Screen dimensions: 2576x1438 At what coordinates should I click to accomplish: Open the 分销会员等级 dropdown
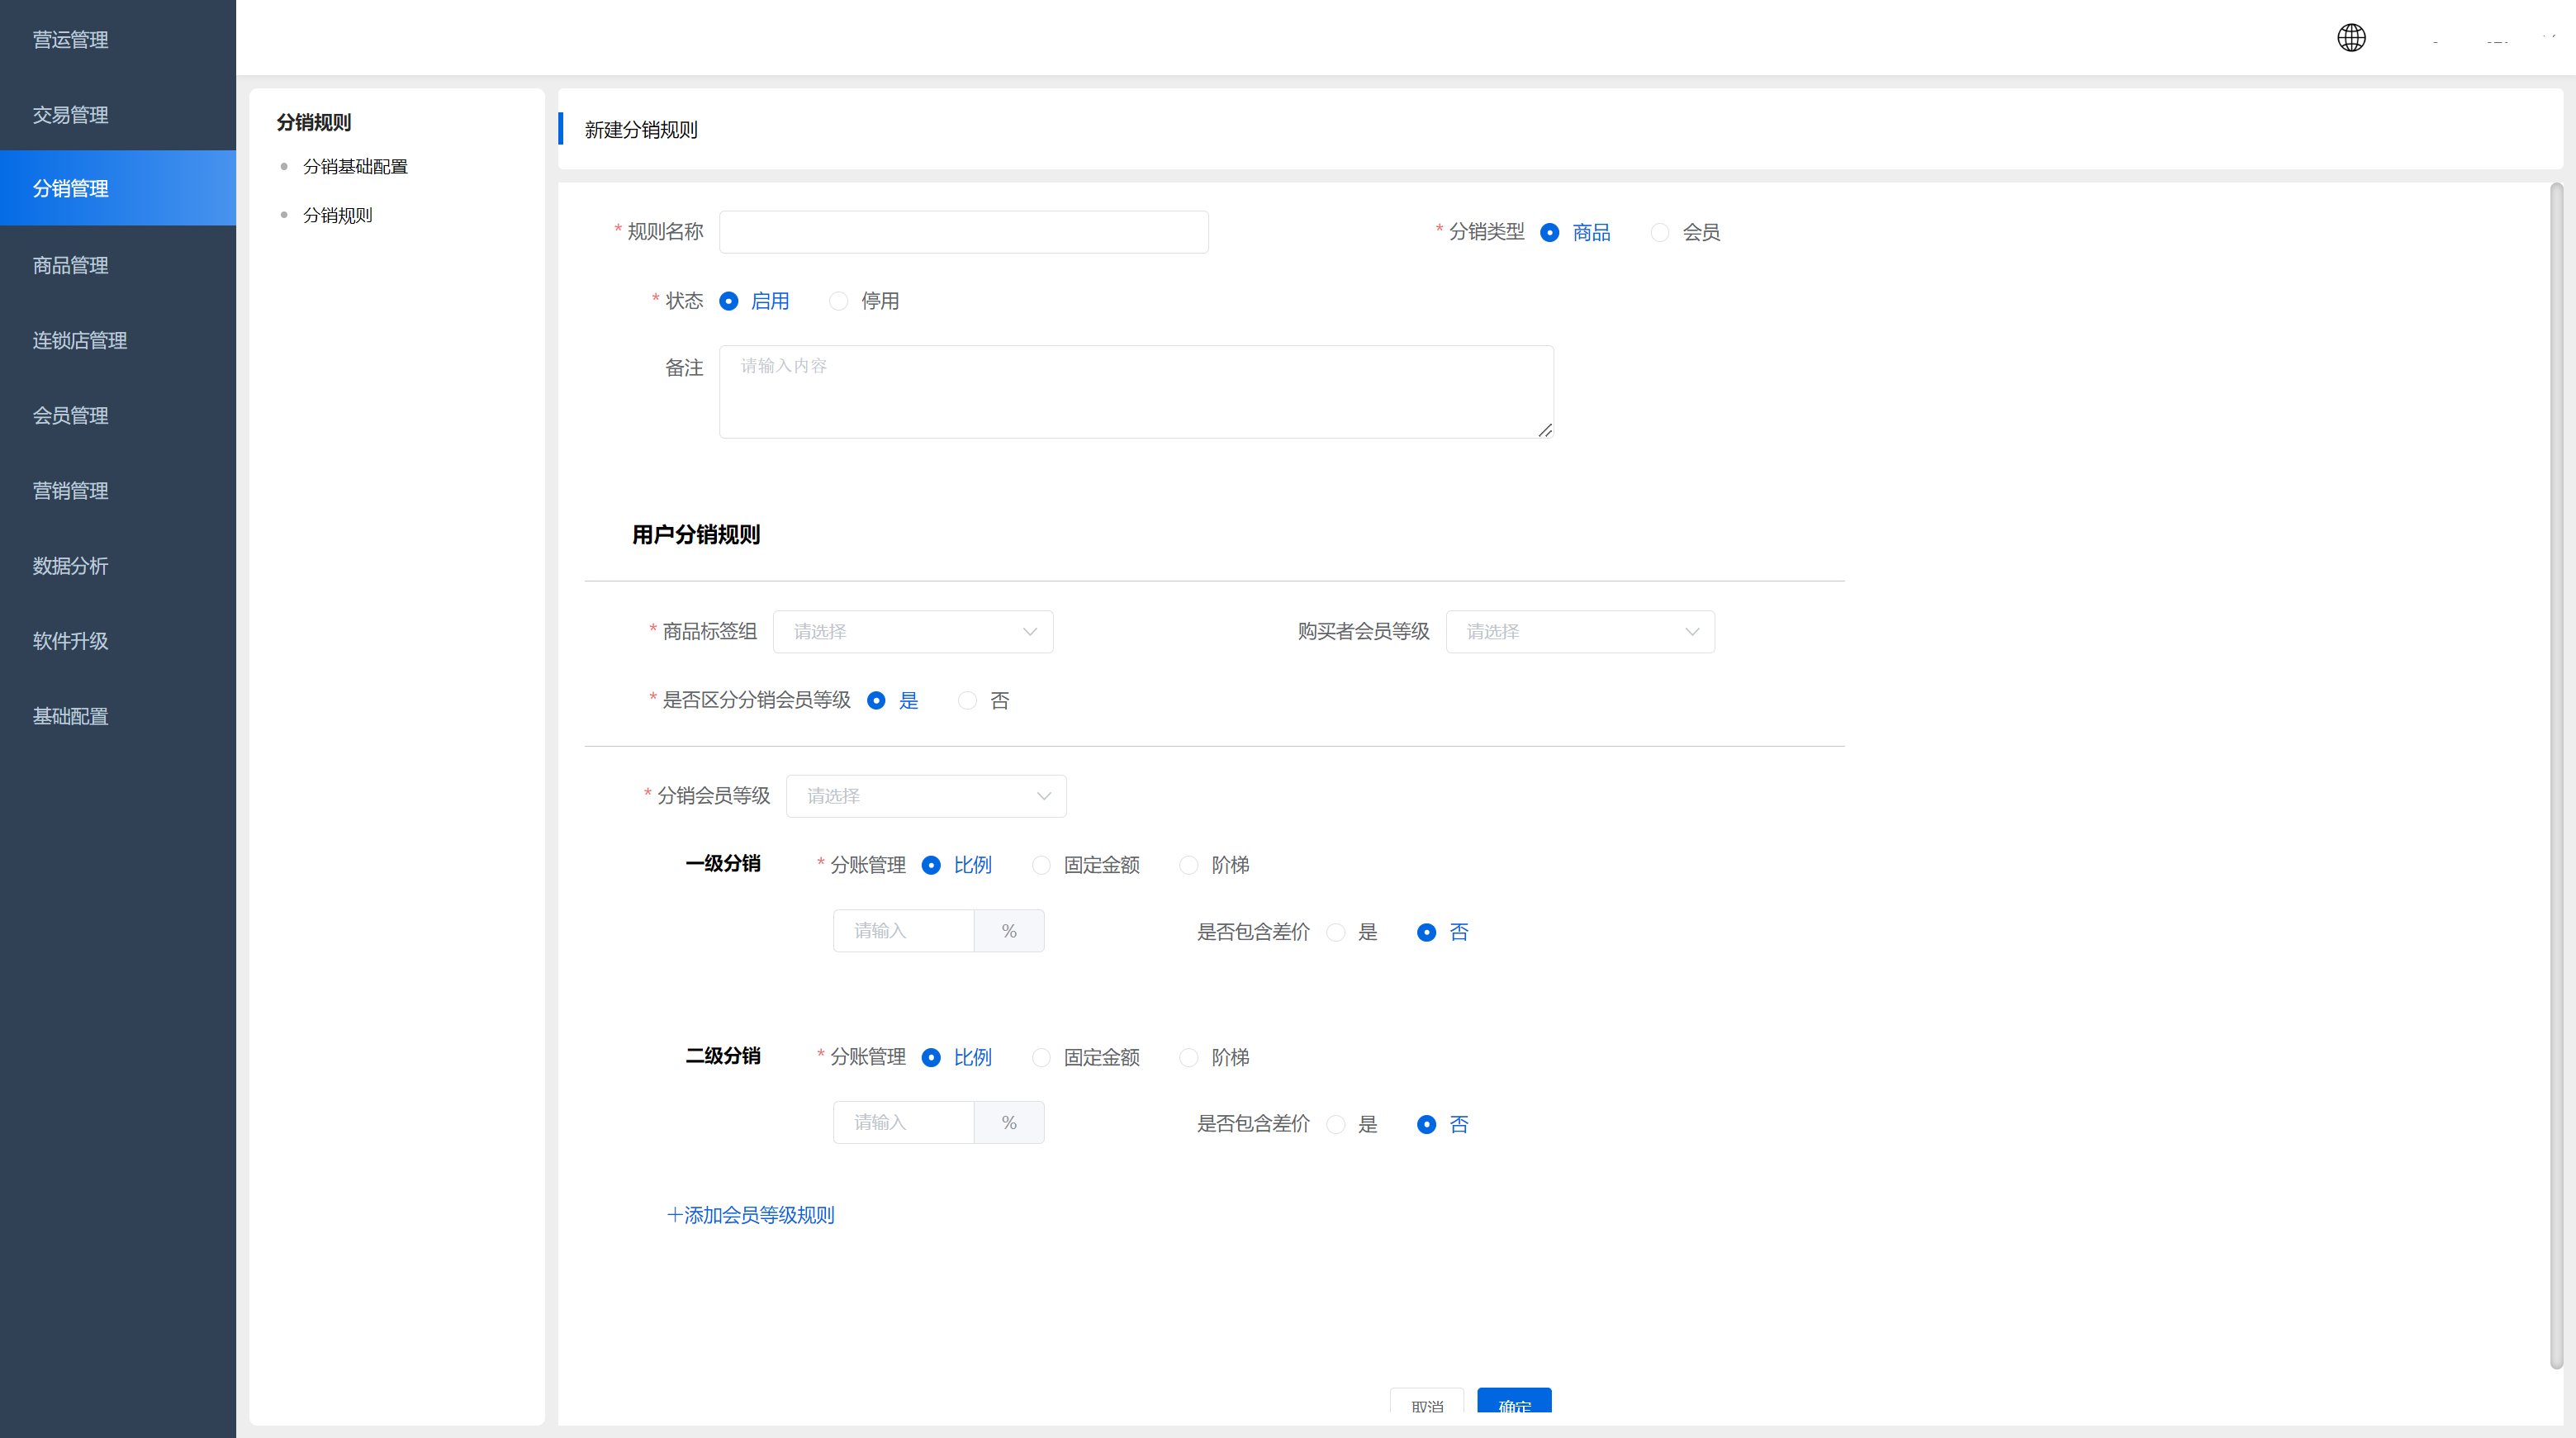pos(926,796)
